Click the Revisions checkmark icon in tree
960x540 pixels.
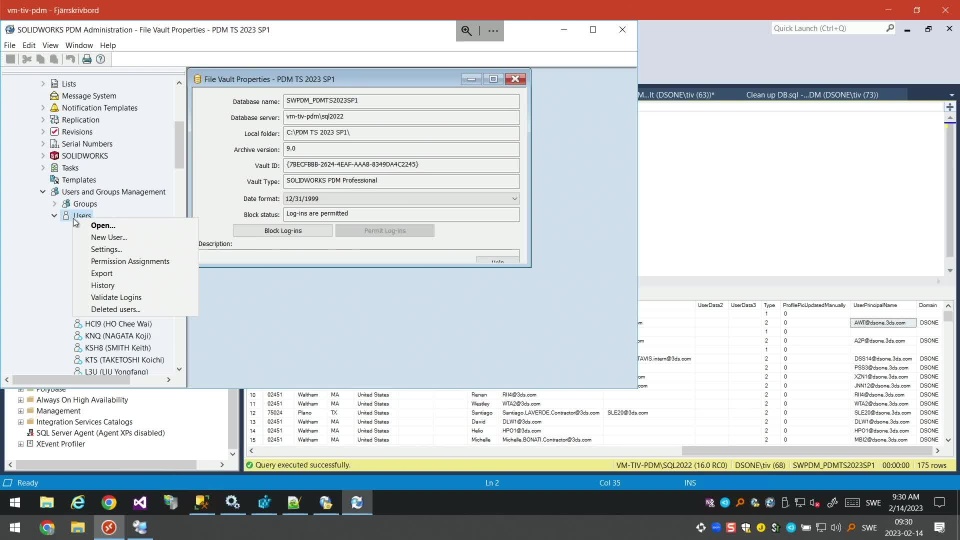pos(55,132)
